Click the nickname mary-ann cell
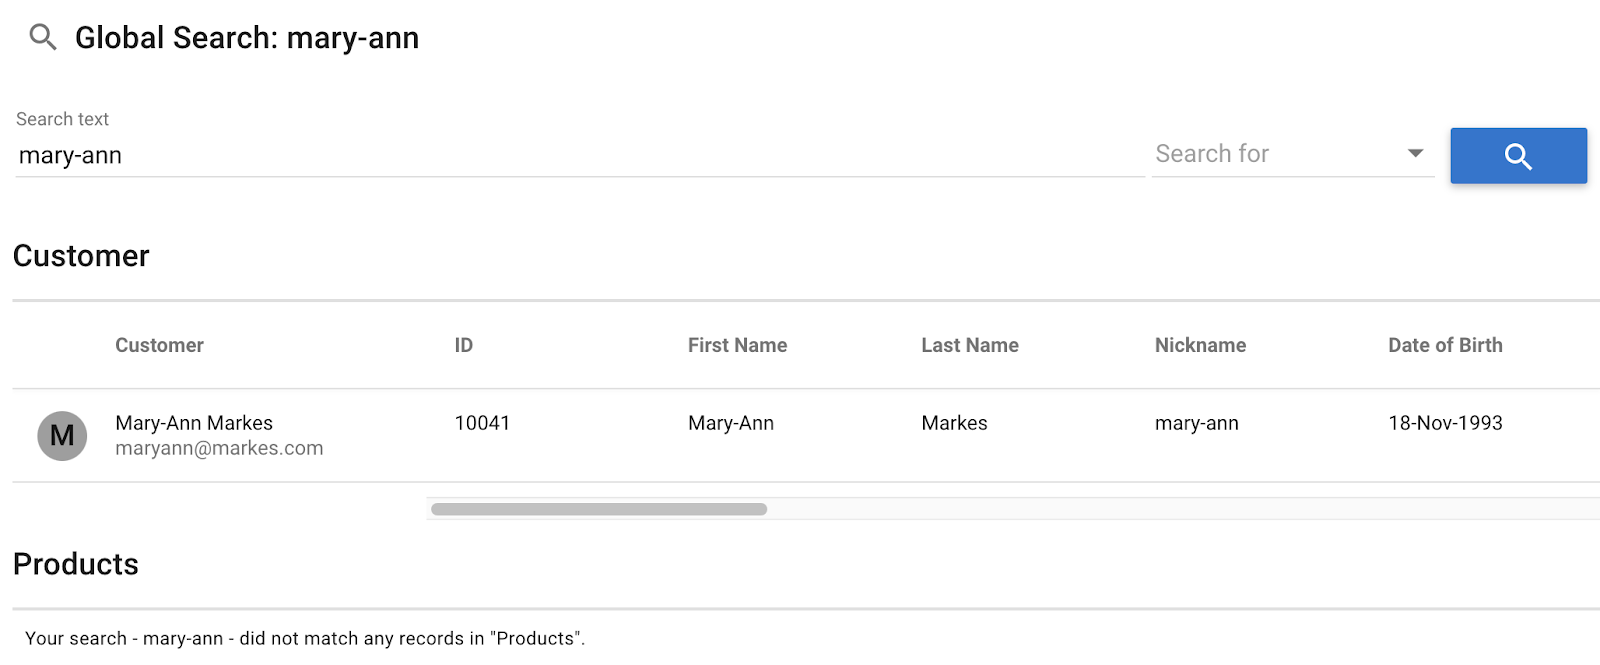Viewport: 1600px width, 665px height. pyautogui.click(x=1197, y=423)
